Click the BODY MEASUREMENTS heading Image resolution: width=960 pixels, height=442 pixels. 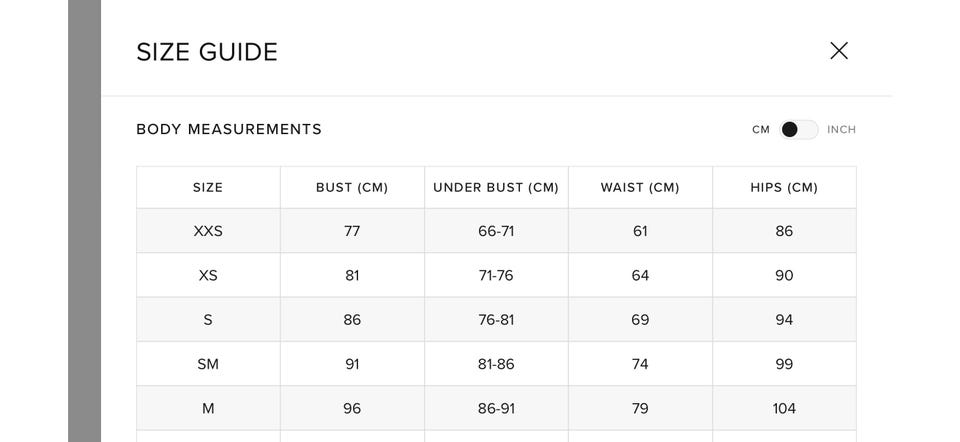229,130
